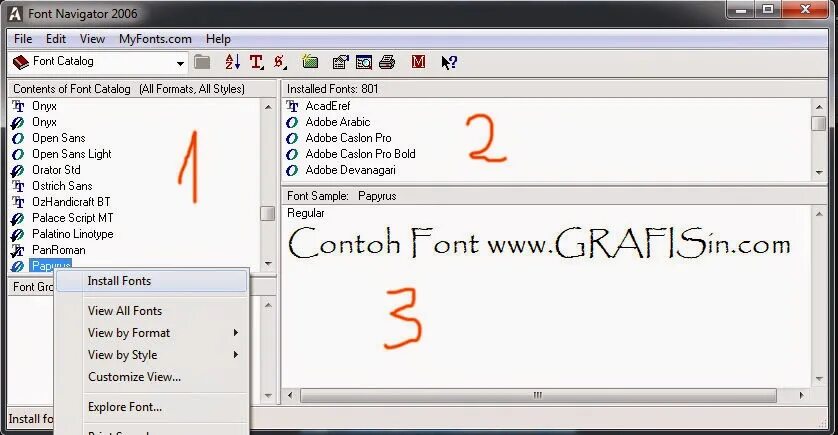Viewport: 838px width, 435px height.
Task: Expand the View by Style submenu
Action: point(236,354)
